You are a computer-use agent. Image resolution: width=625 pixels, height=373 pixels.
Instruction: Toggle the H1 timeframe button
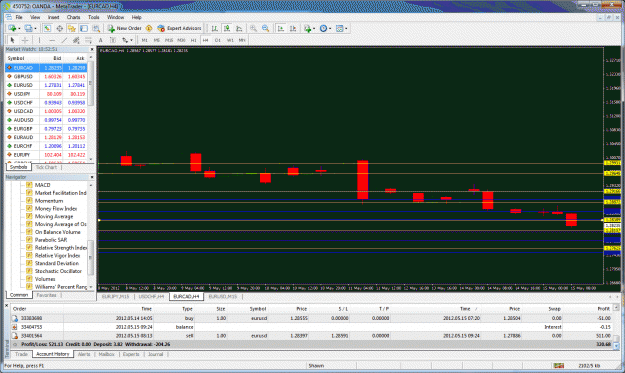193,40
